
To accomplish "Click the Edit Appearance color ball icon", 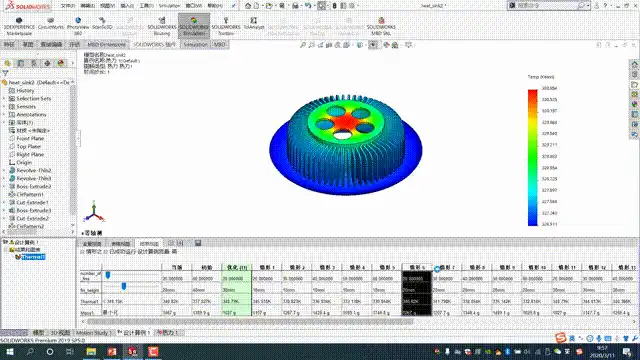I will point(386,45).
